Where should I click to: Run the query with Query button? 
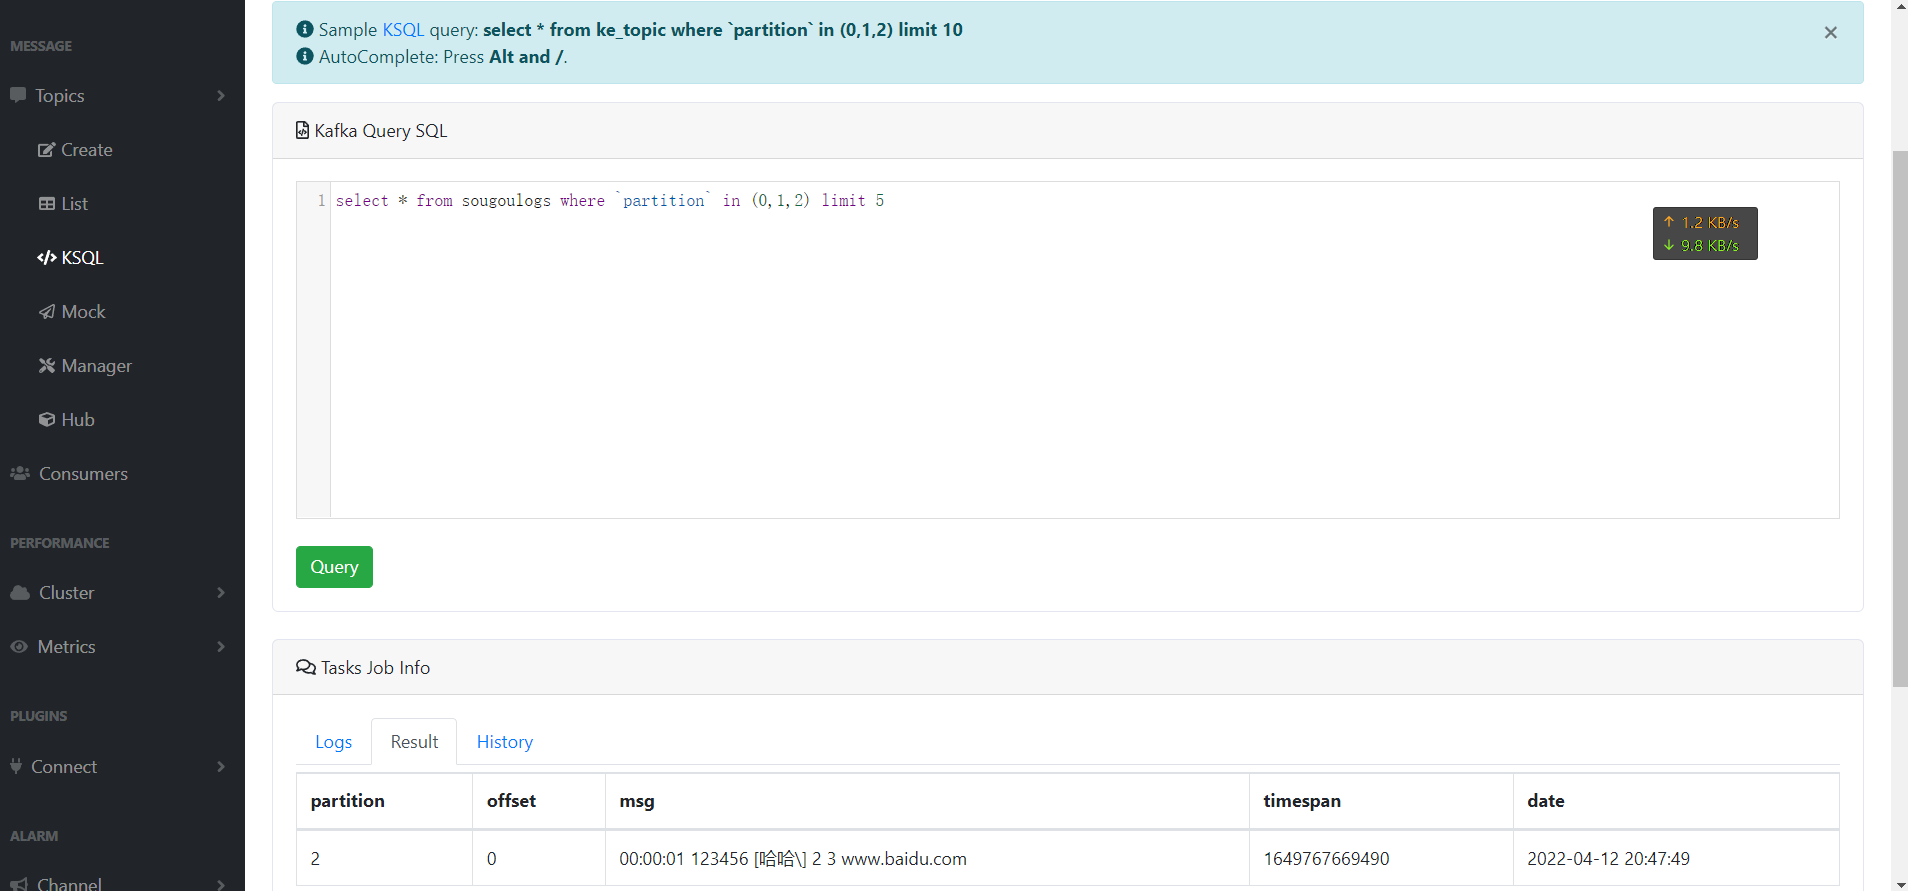click(334, 567)
